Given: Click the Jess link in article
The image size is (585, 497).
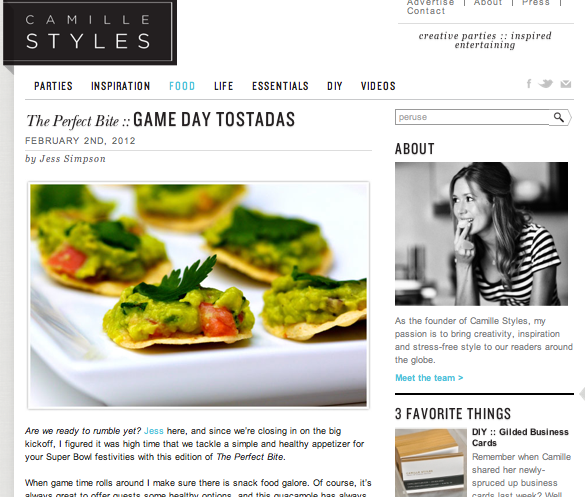Looking at the screenshot, I should pos(154,431).
